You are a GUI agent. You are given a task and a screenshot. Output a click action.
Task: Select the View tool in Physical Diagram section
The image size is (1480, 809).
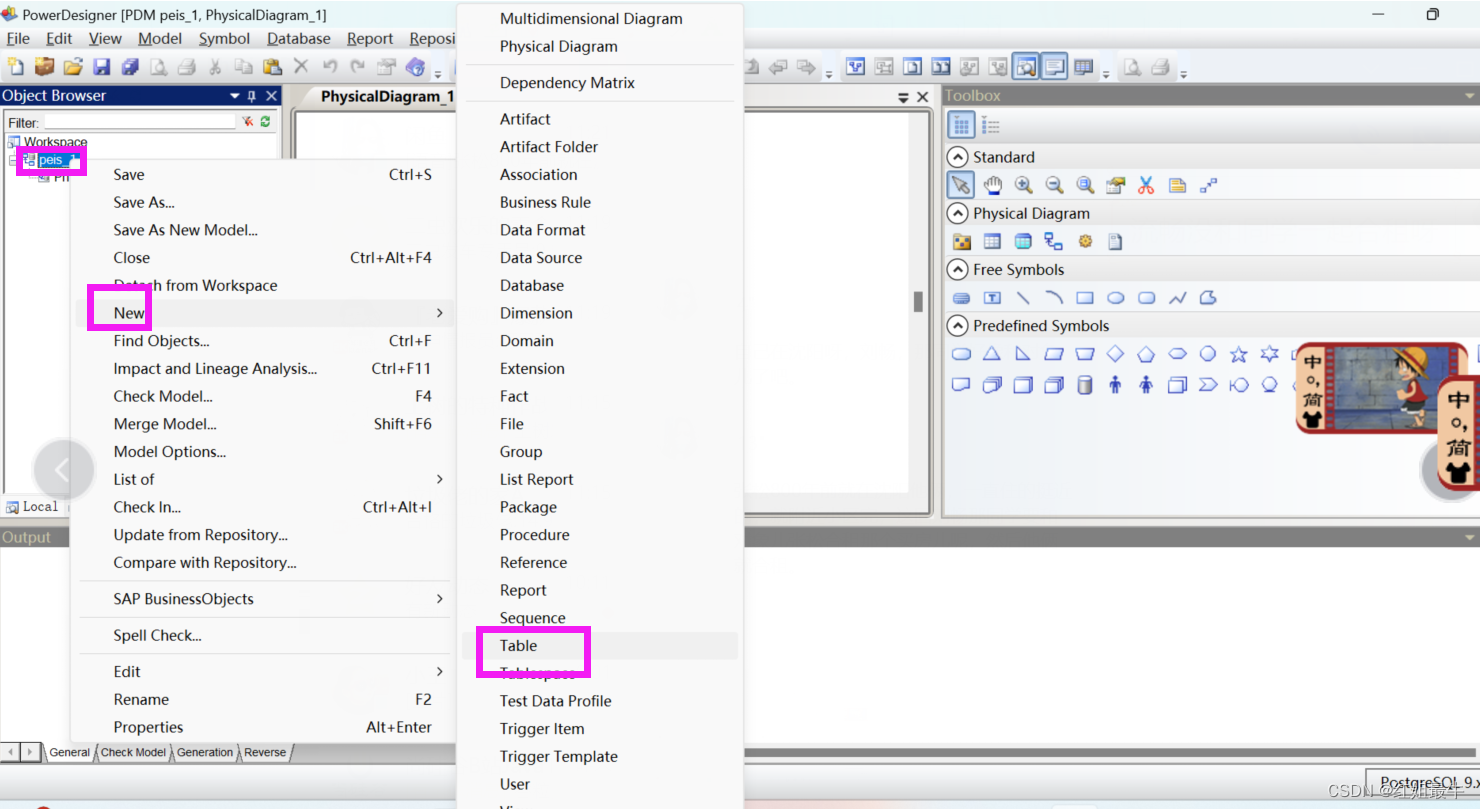[x=1024, y=241]
